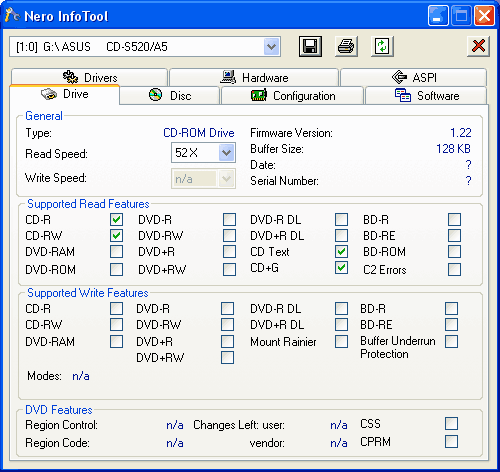Click the disc icon on Disc tab
Screen dimensions: 500x472
tap(155, 95)
